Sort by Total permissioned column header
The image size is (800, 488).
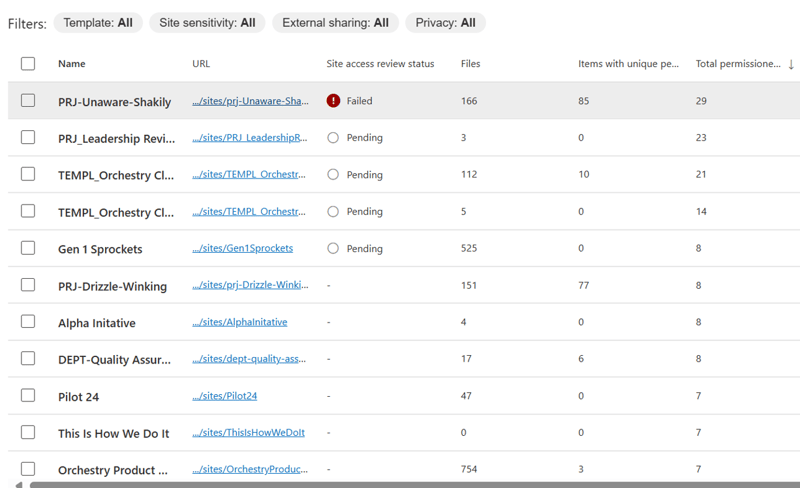(738, 64)
